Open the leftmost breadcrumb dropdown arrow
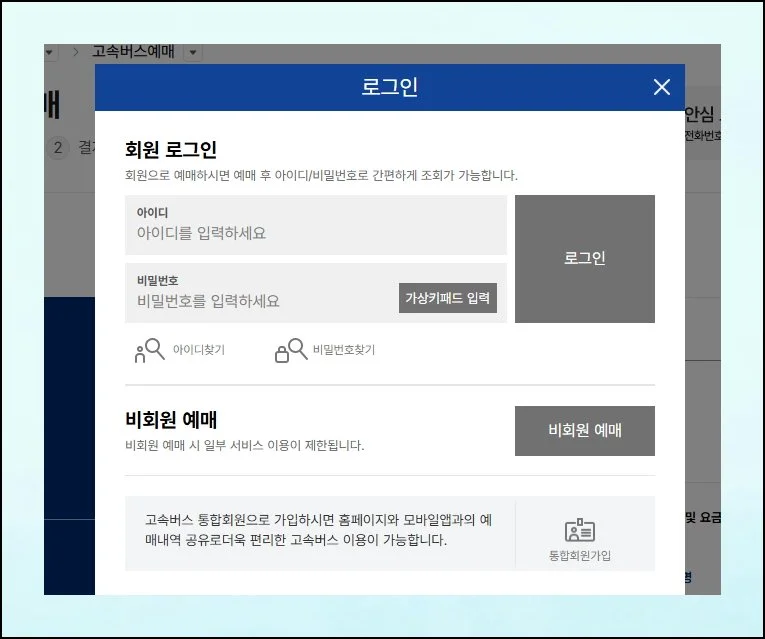 [50, 52]
